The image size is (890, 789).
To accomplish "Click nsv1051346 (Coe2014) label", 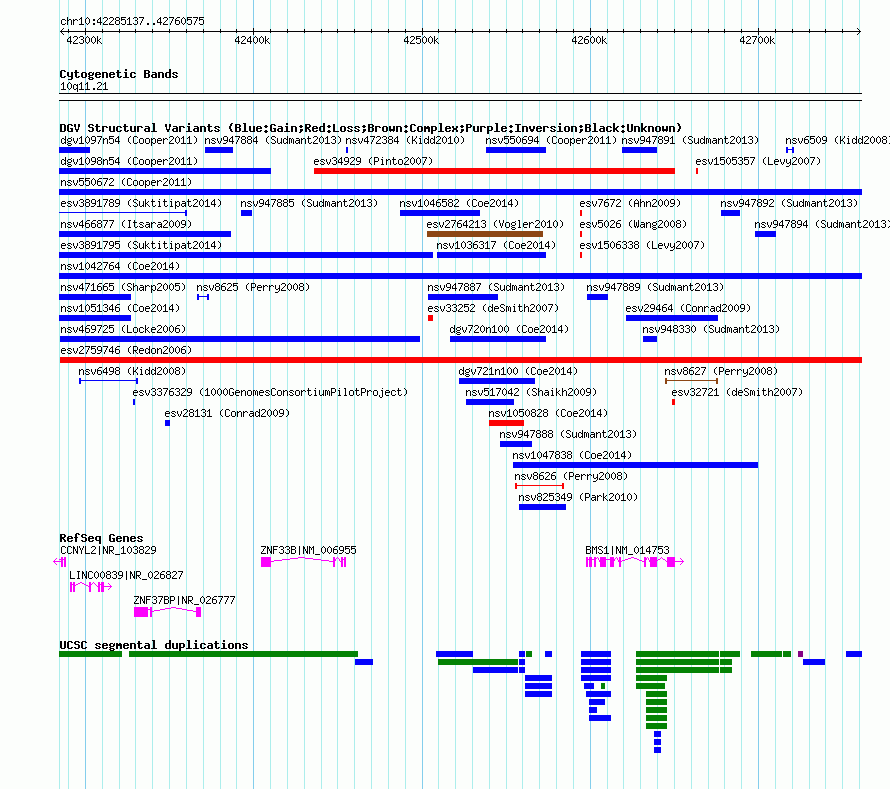I will (x=120, y=308).
